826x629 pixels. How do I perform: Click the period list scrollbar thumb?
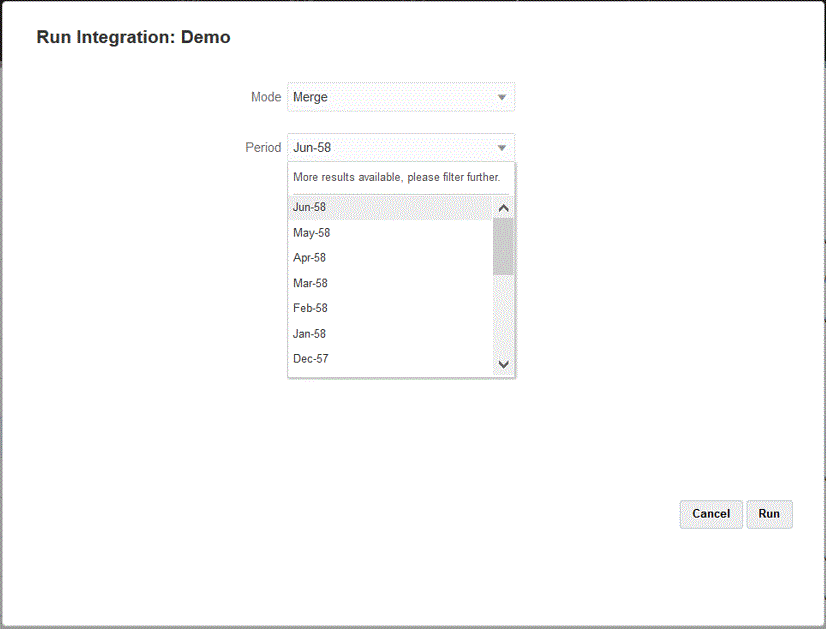[x=503, y=246]
